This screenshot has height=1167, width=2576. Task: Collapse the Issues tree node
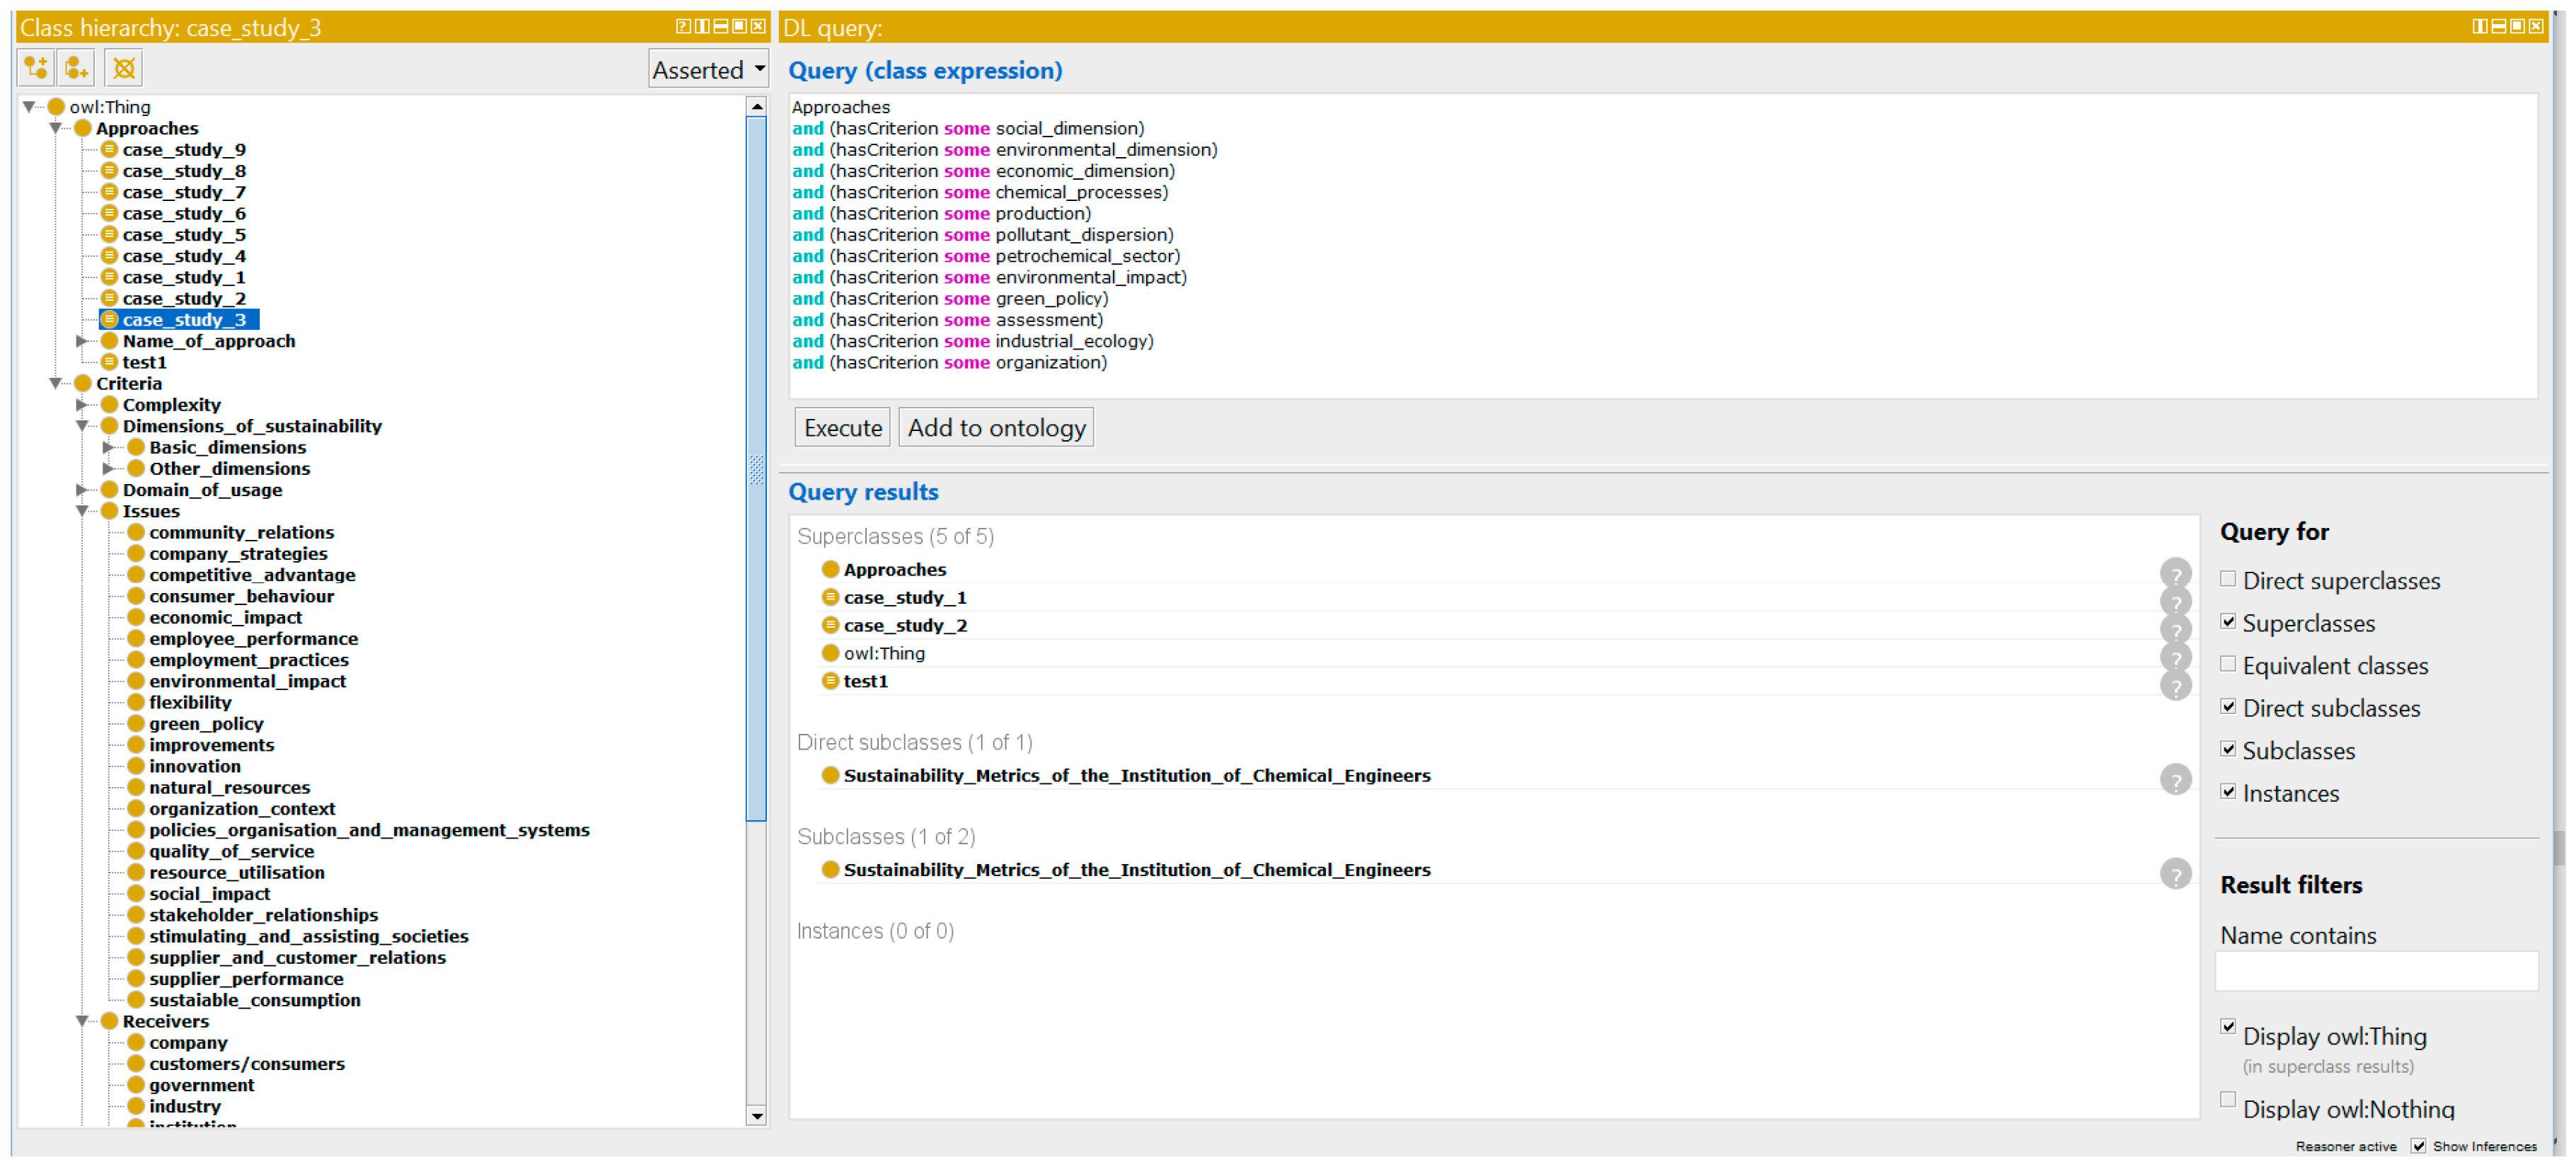[83, 511]
